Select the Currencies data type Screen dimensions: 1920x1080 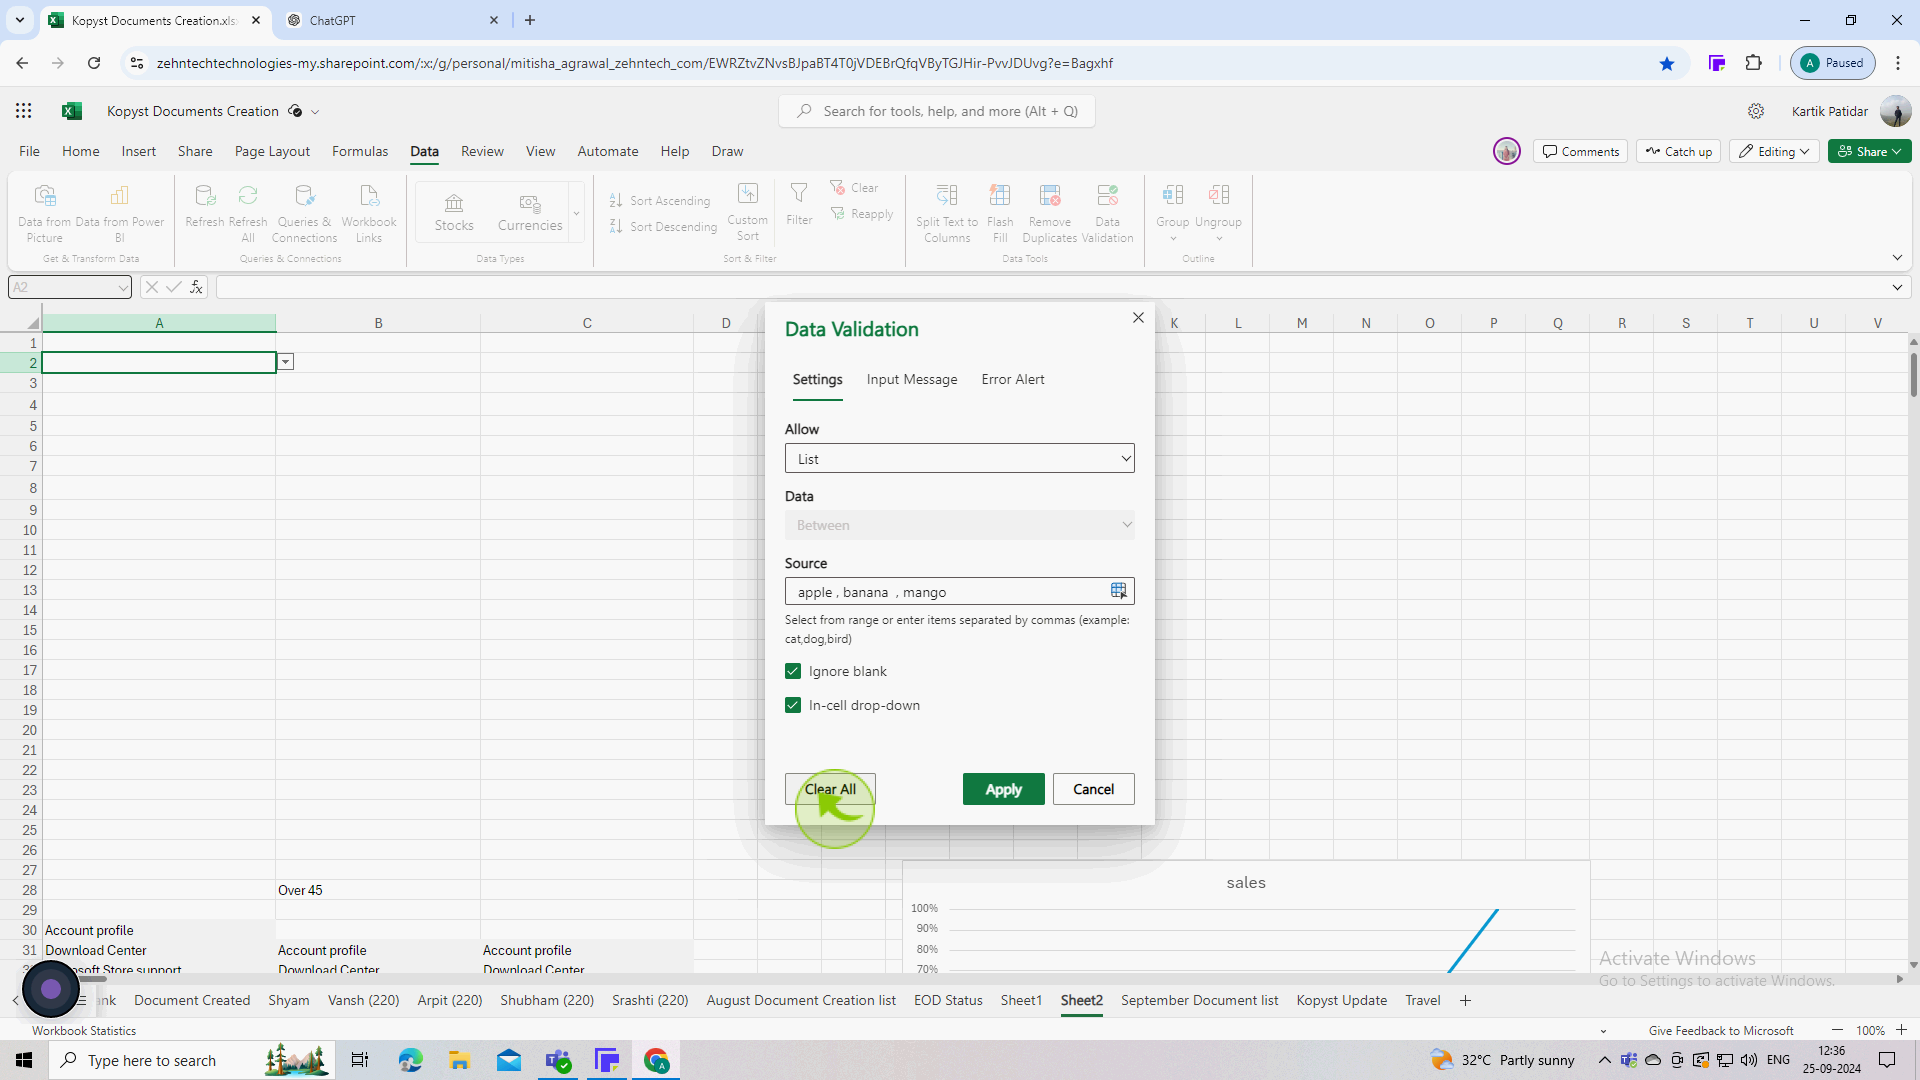(530, 212)
